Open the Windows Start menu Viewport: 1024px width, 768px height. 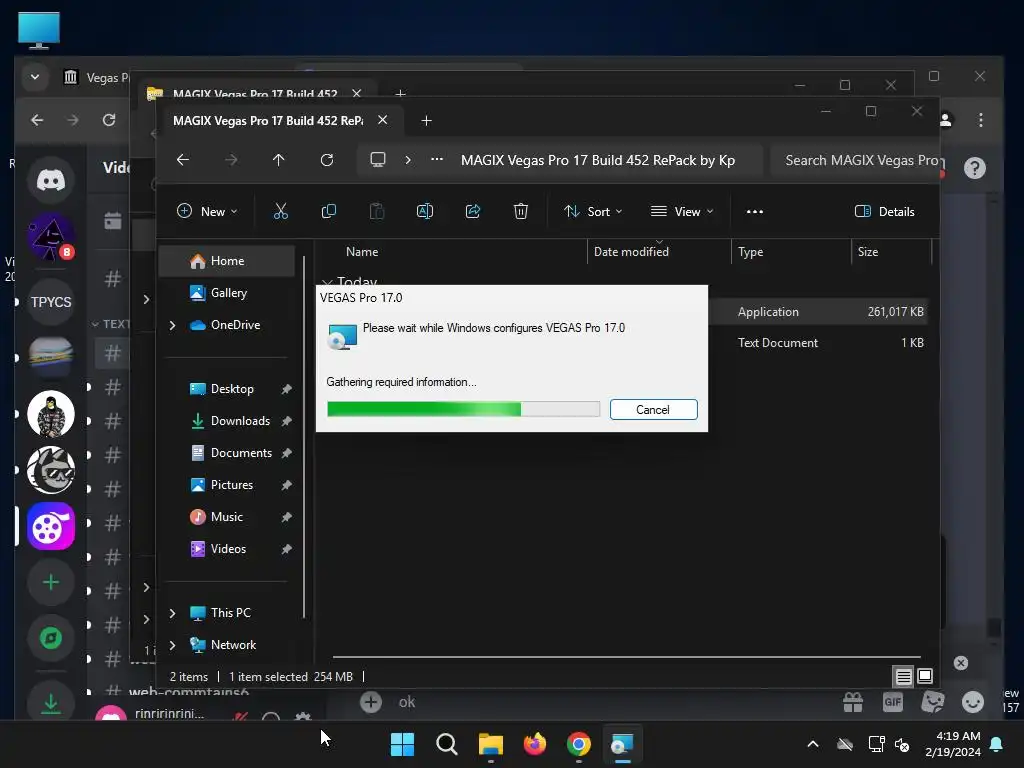(402, 744)
